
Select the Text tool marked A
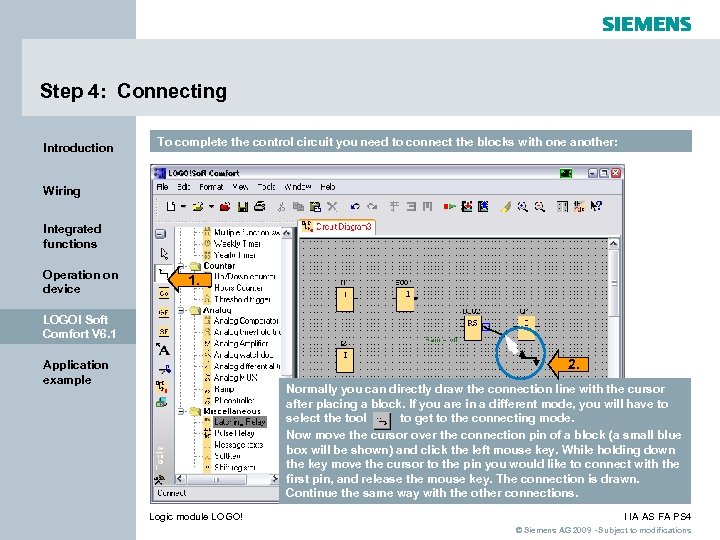(x=163, y=349)
